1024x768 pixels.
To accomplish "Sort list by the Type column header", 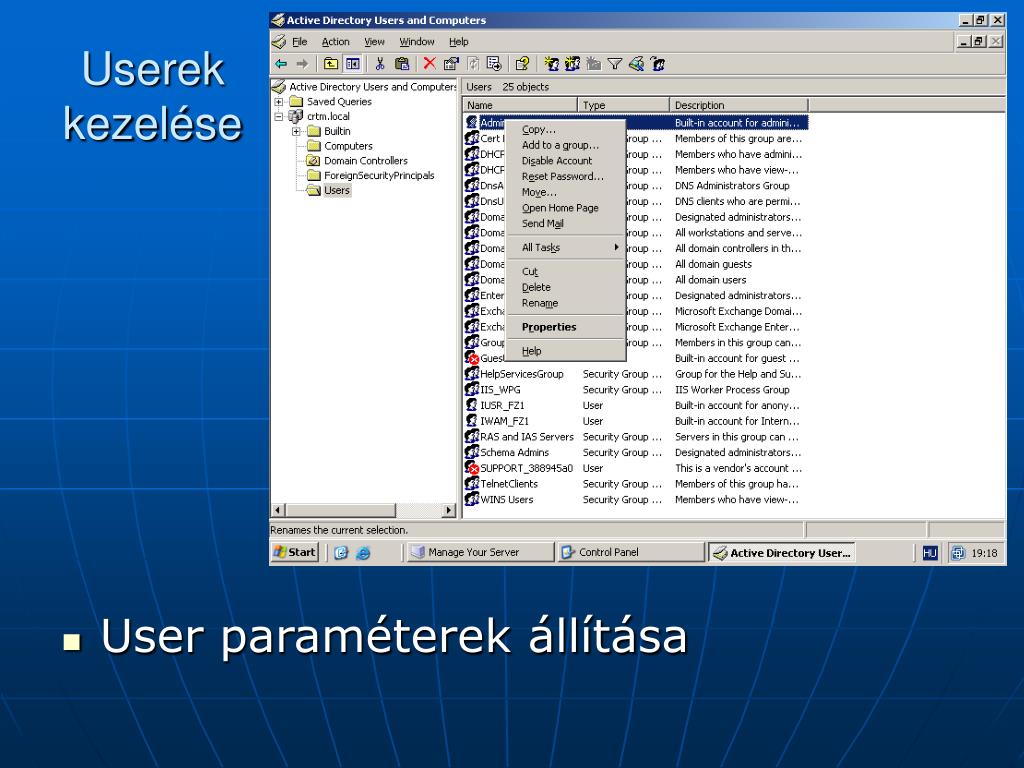I will click(624, 105).
